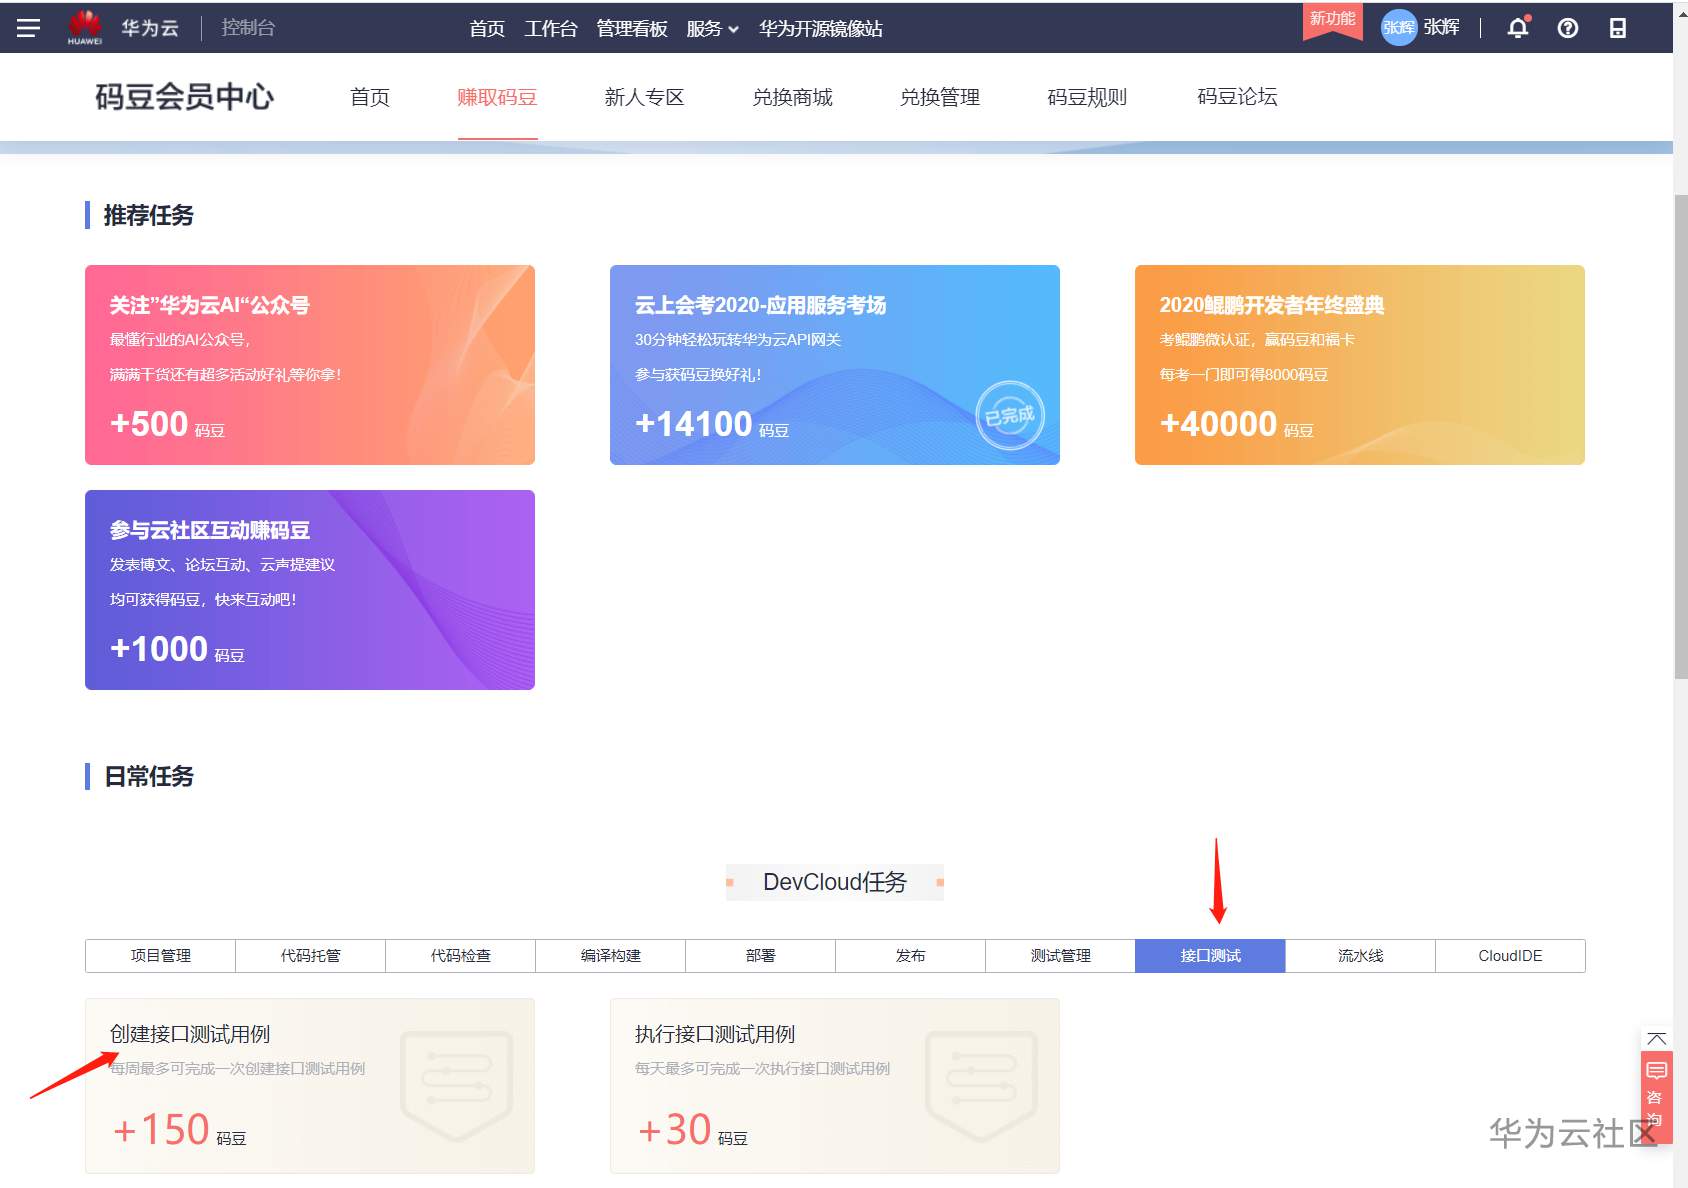Open the 兑换商城 tab

(792, 97)
